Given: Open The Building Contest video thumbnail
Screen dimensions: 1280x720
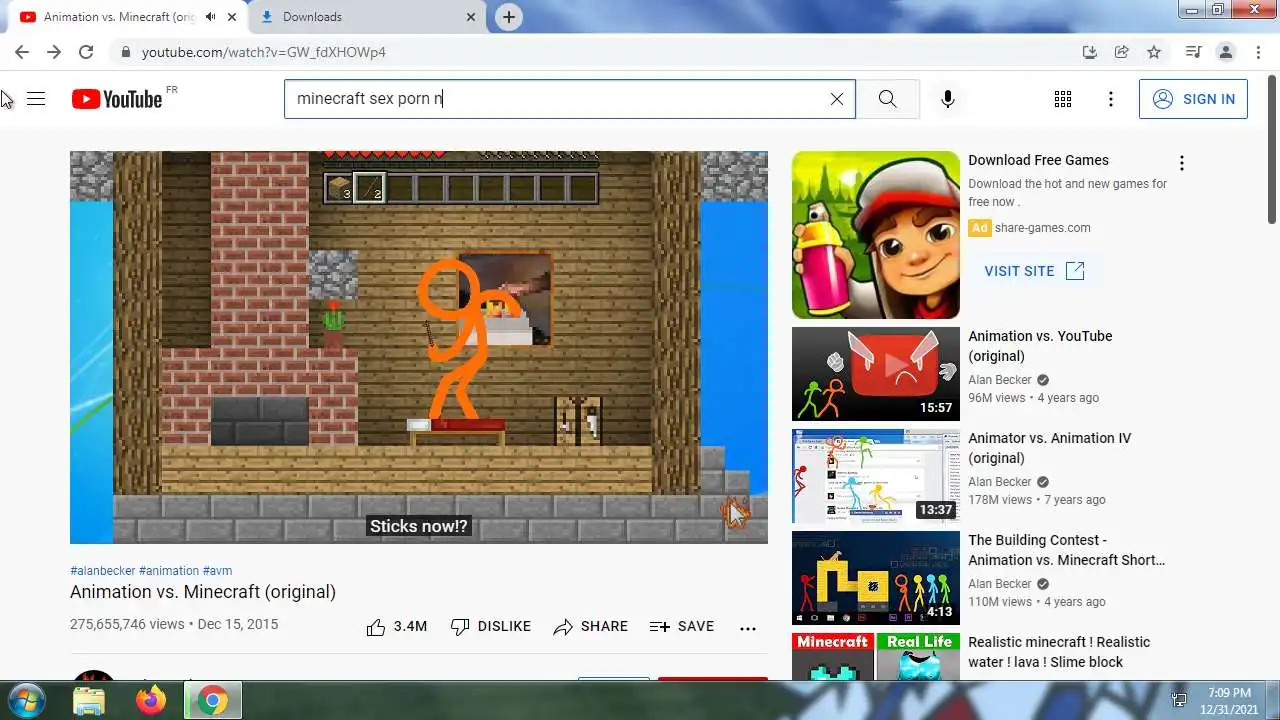Looking at the screenshot, I should pos(876,578).
